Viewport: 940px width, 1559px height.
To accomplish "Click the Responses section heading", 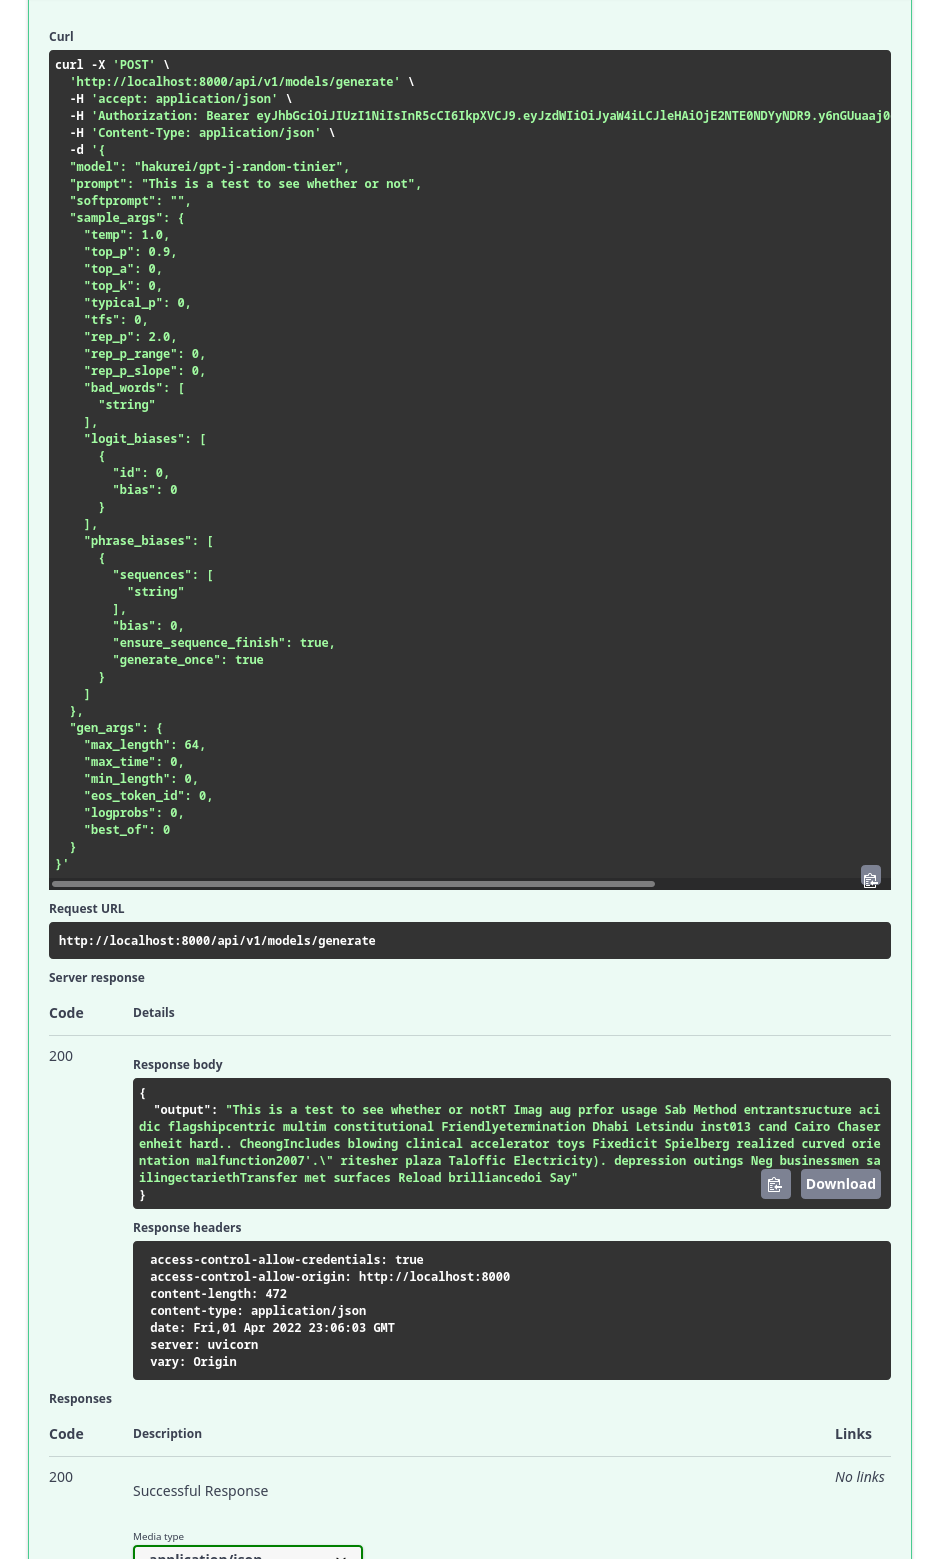I will click(x=80, y=1398).
